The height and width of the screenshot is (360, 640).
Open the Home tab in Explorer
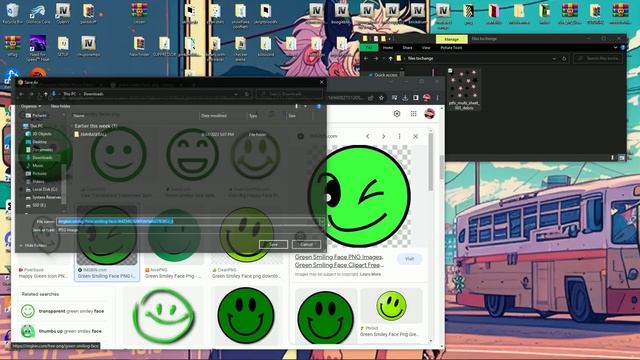(x=388, y=48)
